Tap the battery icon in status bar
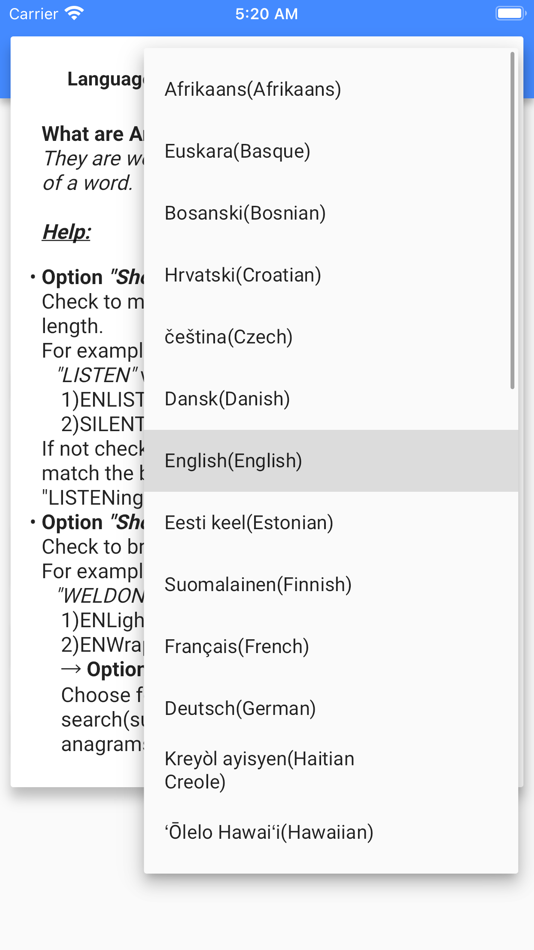534x950 pixels. click(510, 13)
